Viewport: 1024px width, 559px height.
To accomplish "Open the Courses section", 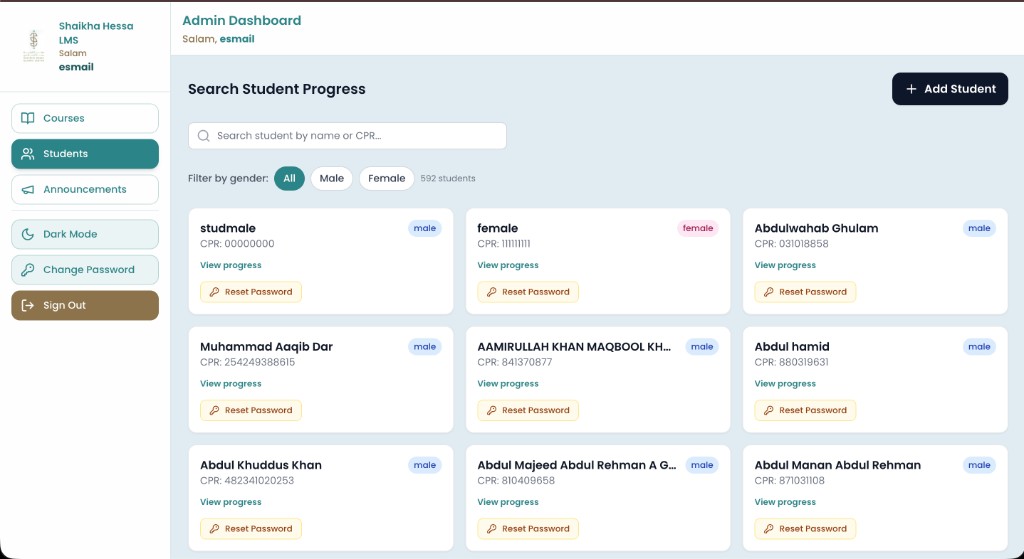I will coord(85,118).
